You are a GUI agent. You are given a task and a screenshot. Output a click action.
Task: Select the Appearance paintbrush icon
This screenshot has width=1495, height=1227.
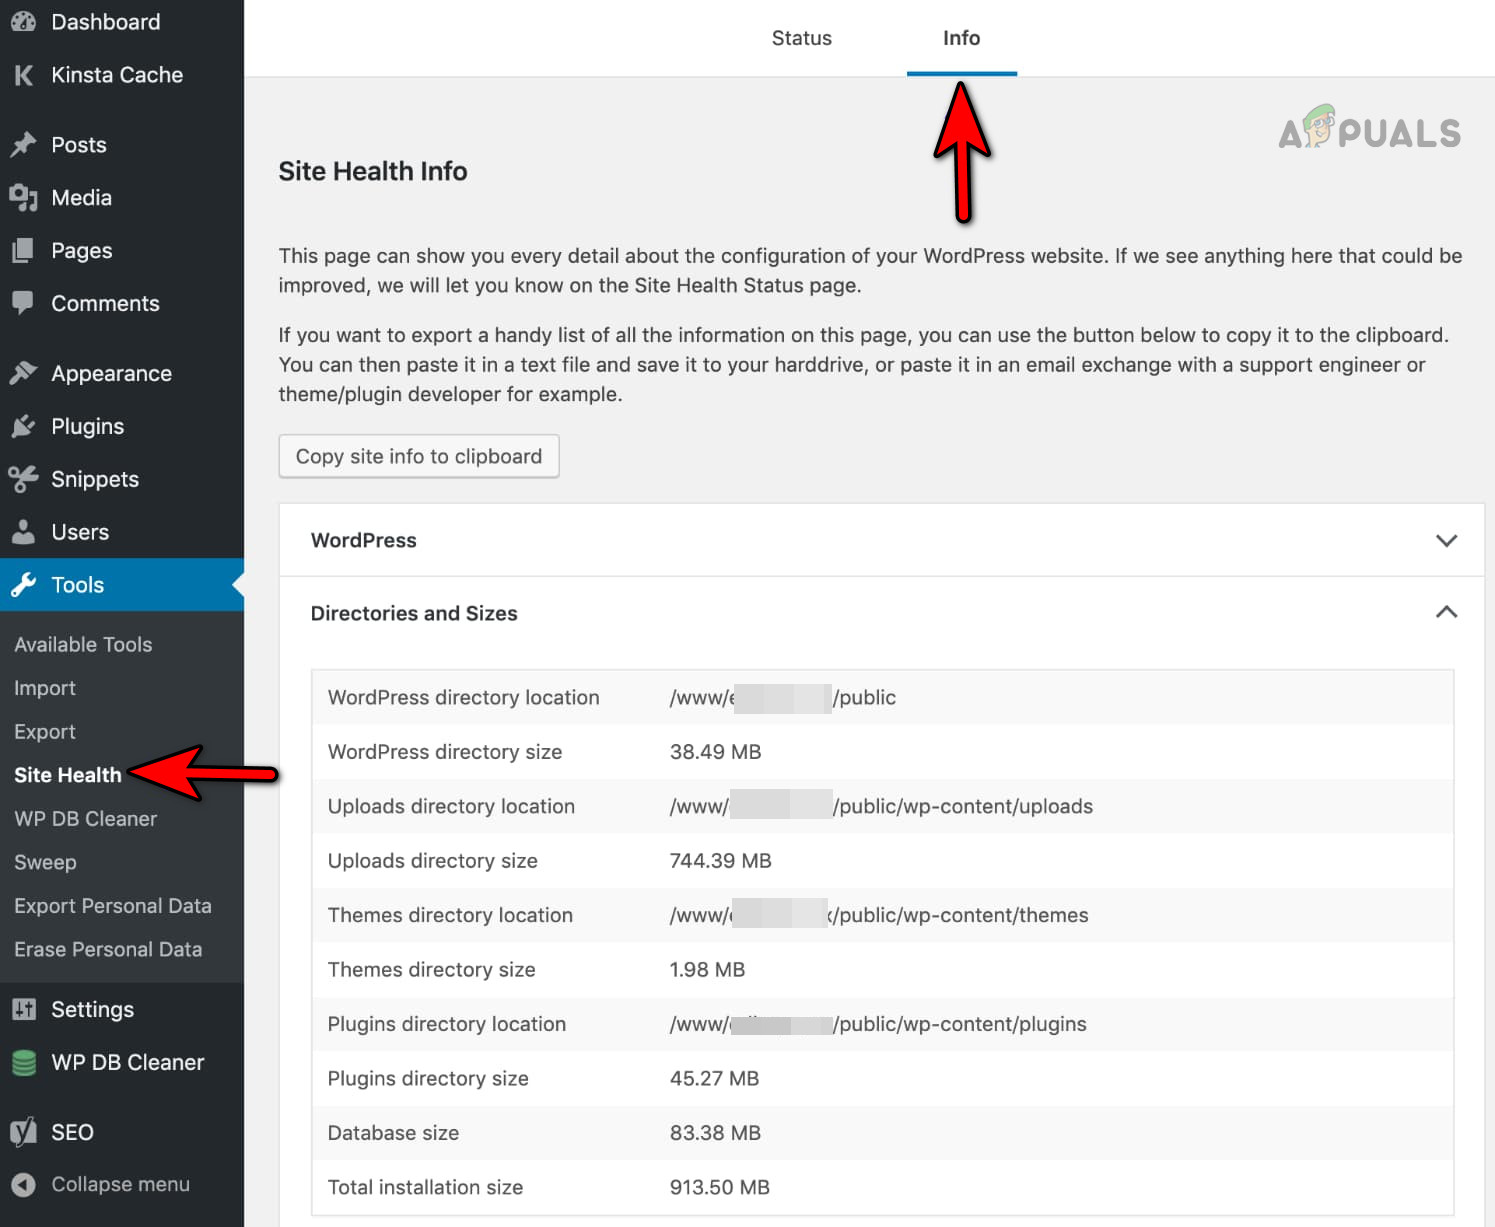[23, 372]
